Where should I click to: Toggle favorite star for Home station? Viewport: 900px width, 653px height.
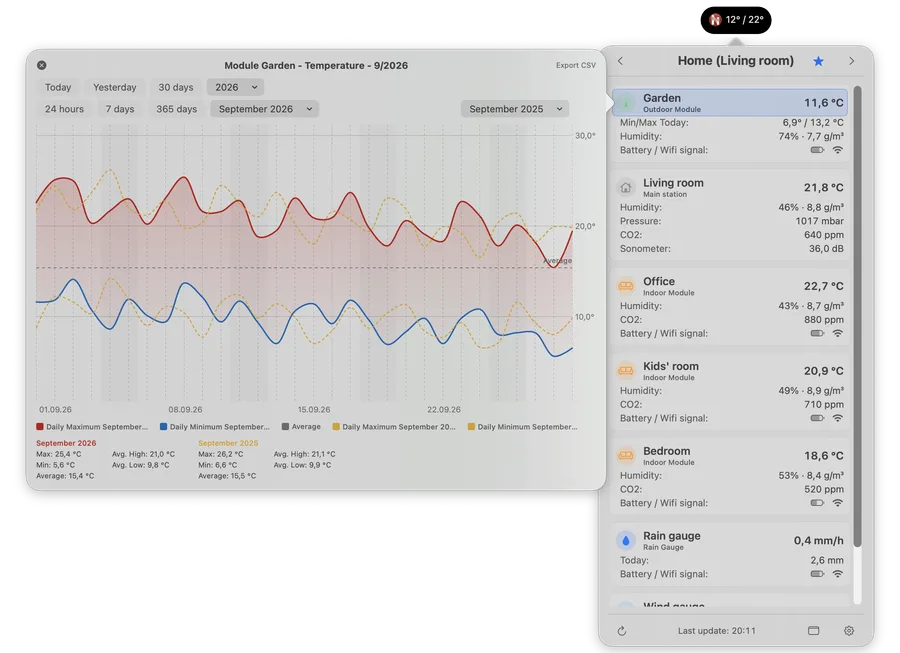coord(818,61)
